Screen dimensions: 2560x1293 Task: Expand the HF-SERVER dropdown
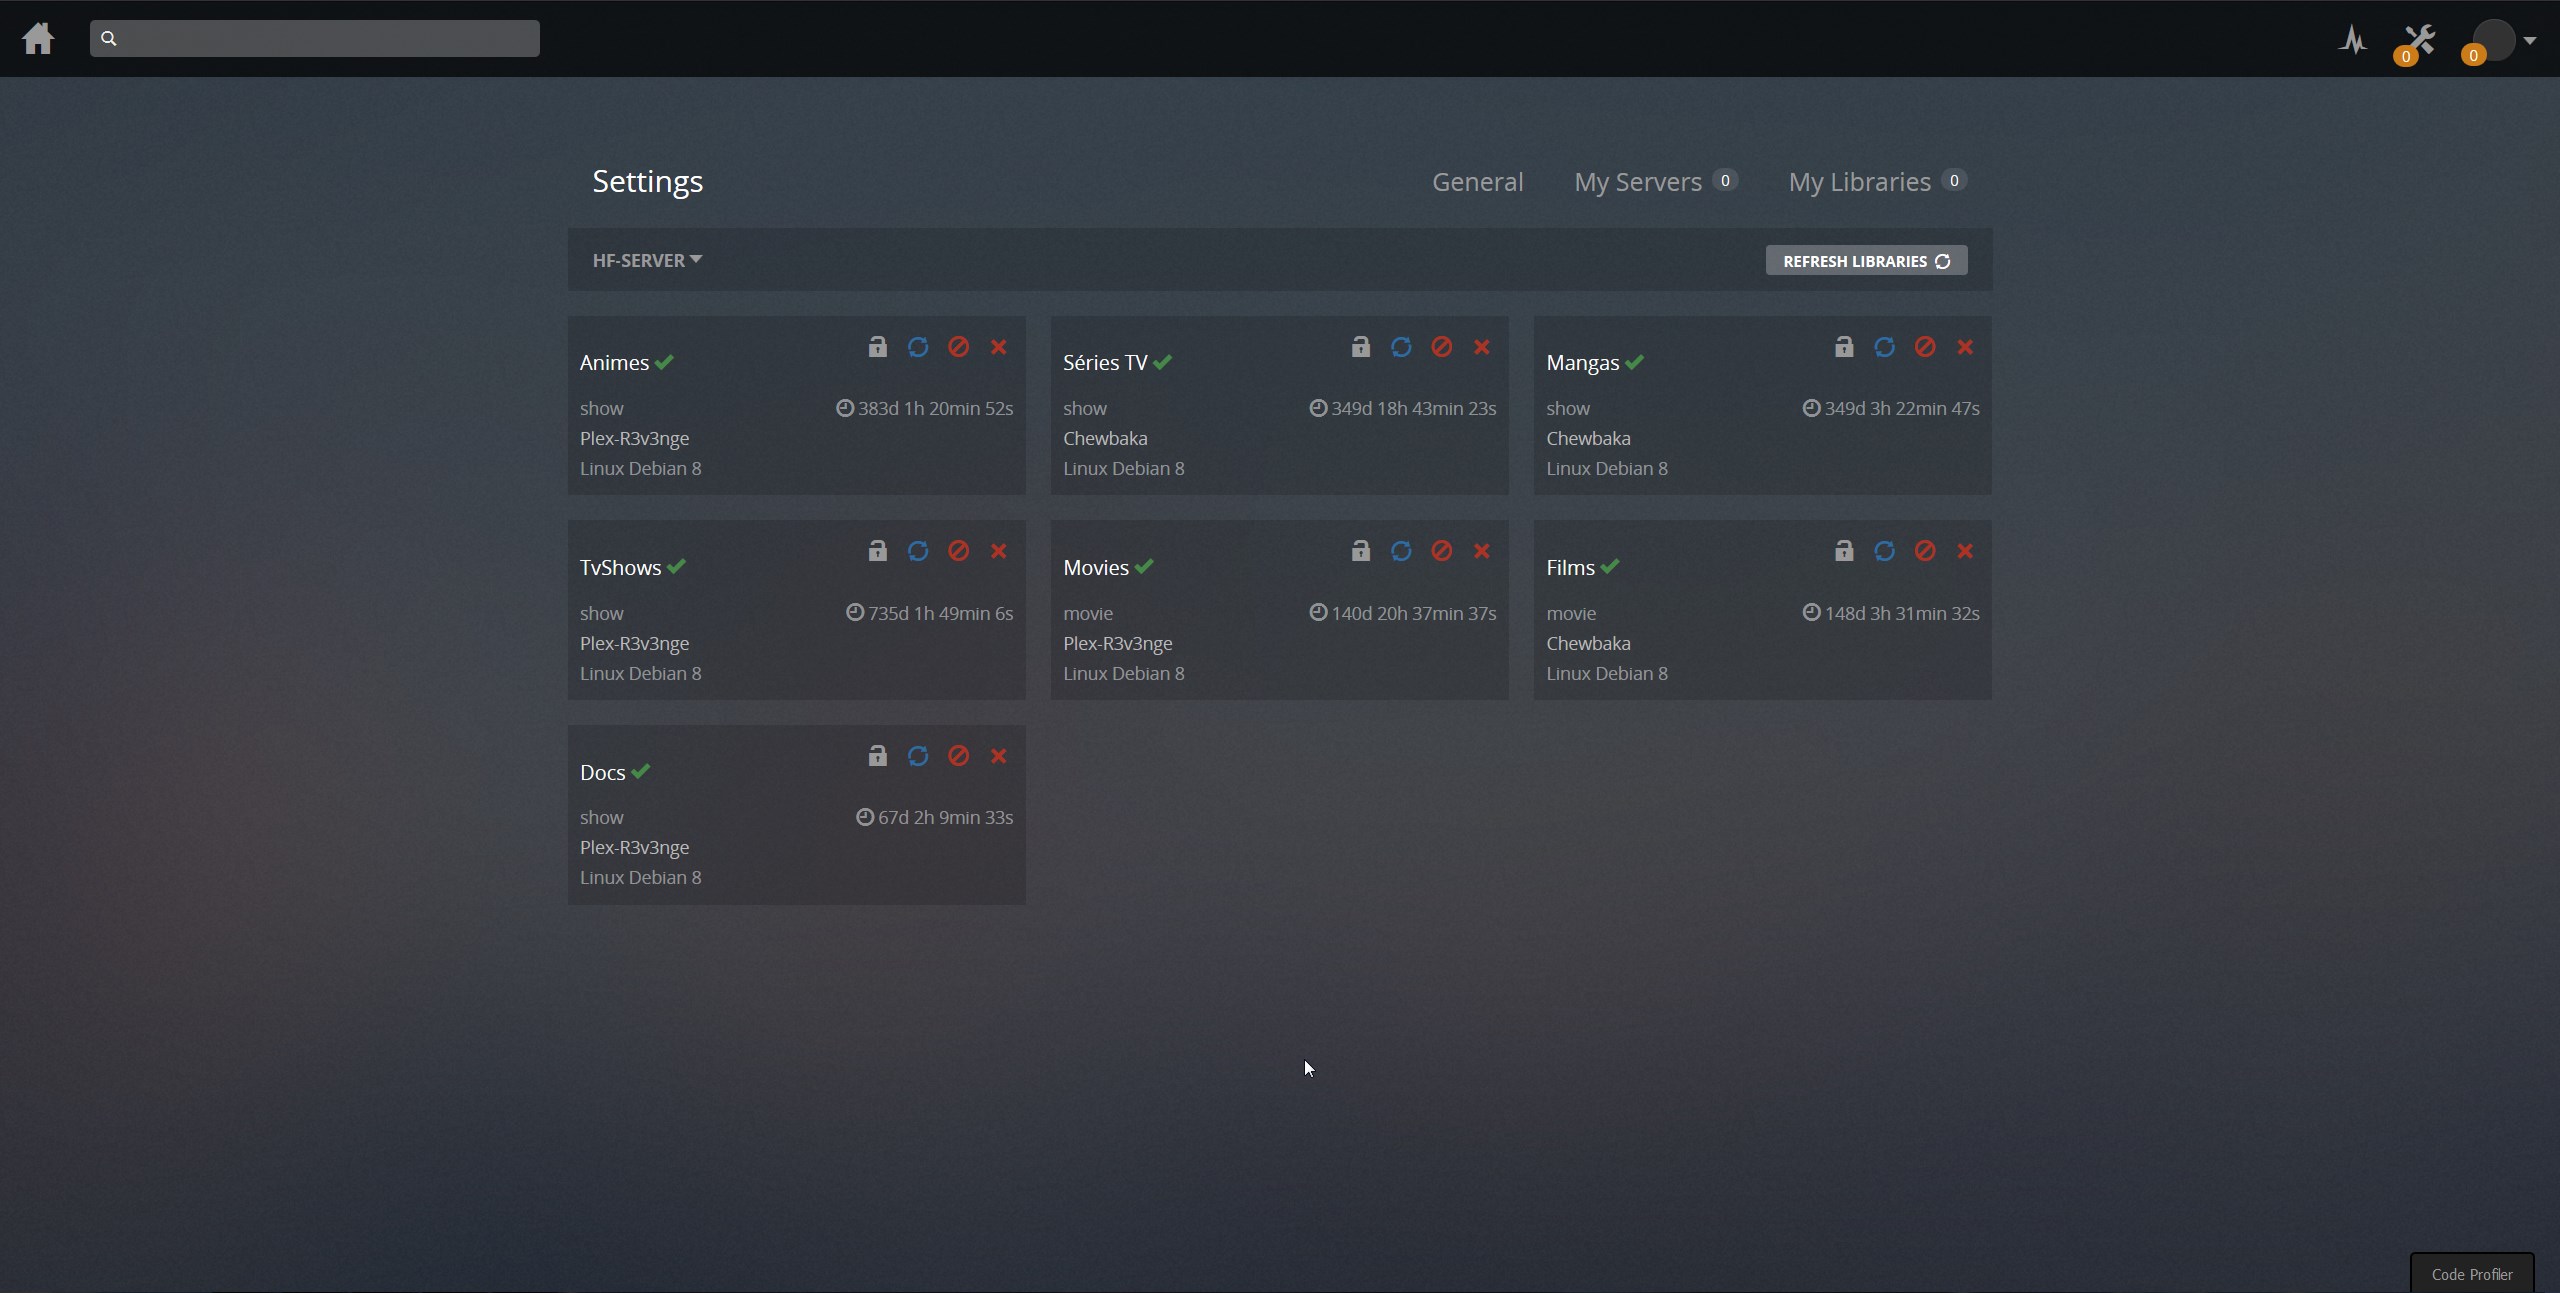click(x=647, y=260)
